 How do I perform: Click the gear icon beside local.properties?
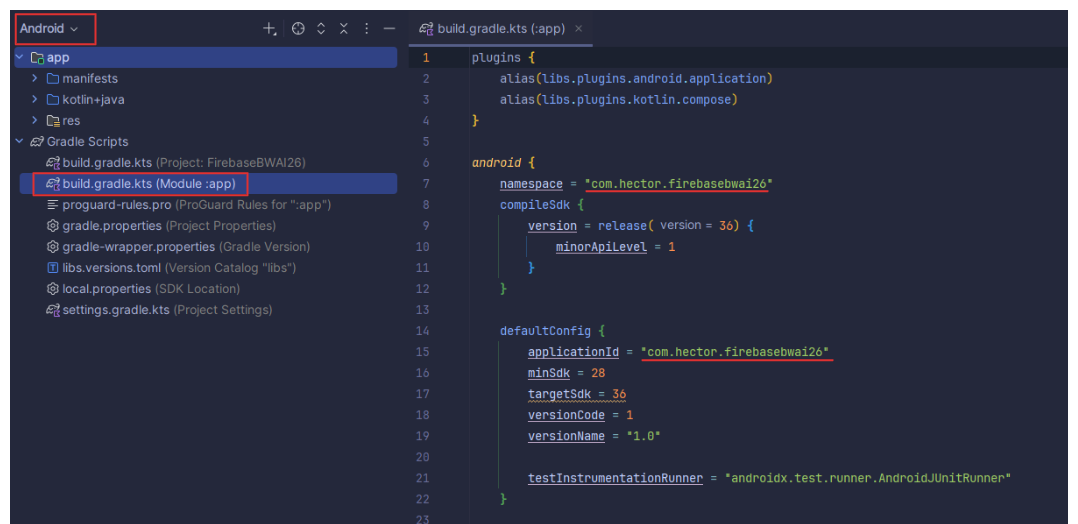(53, 289)
